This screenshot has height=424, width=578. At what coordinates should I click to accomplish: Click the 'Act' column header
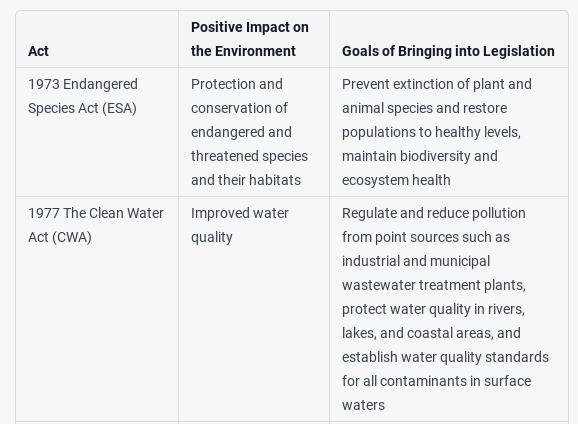pyautogui.click(x=38, y=51)
